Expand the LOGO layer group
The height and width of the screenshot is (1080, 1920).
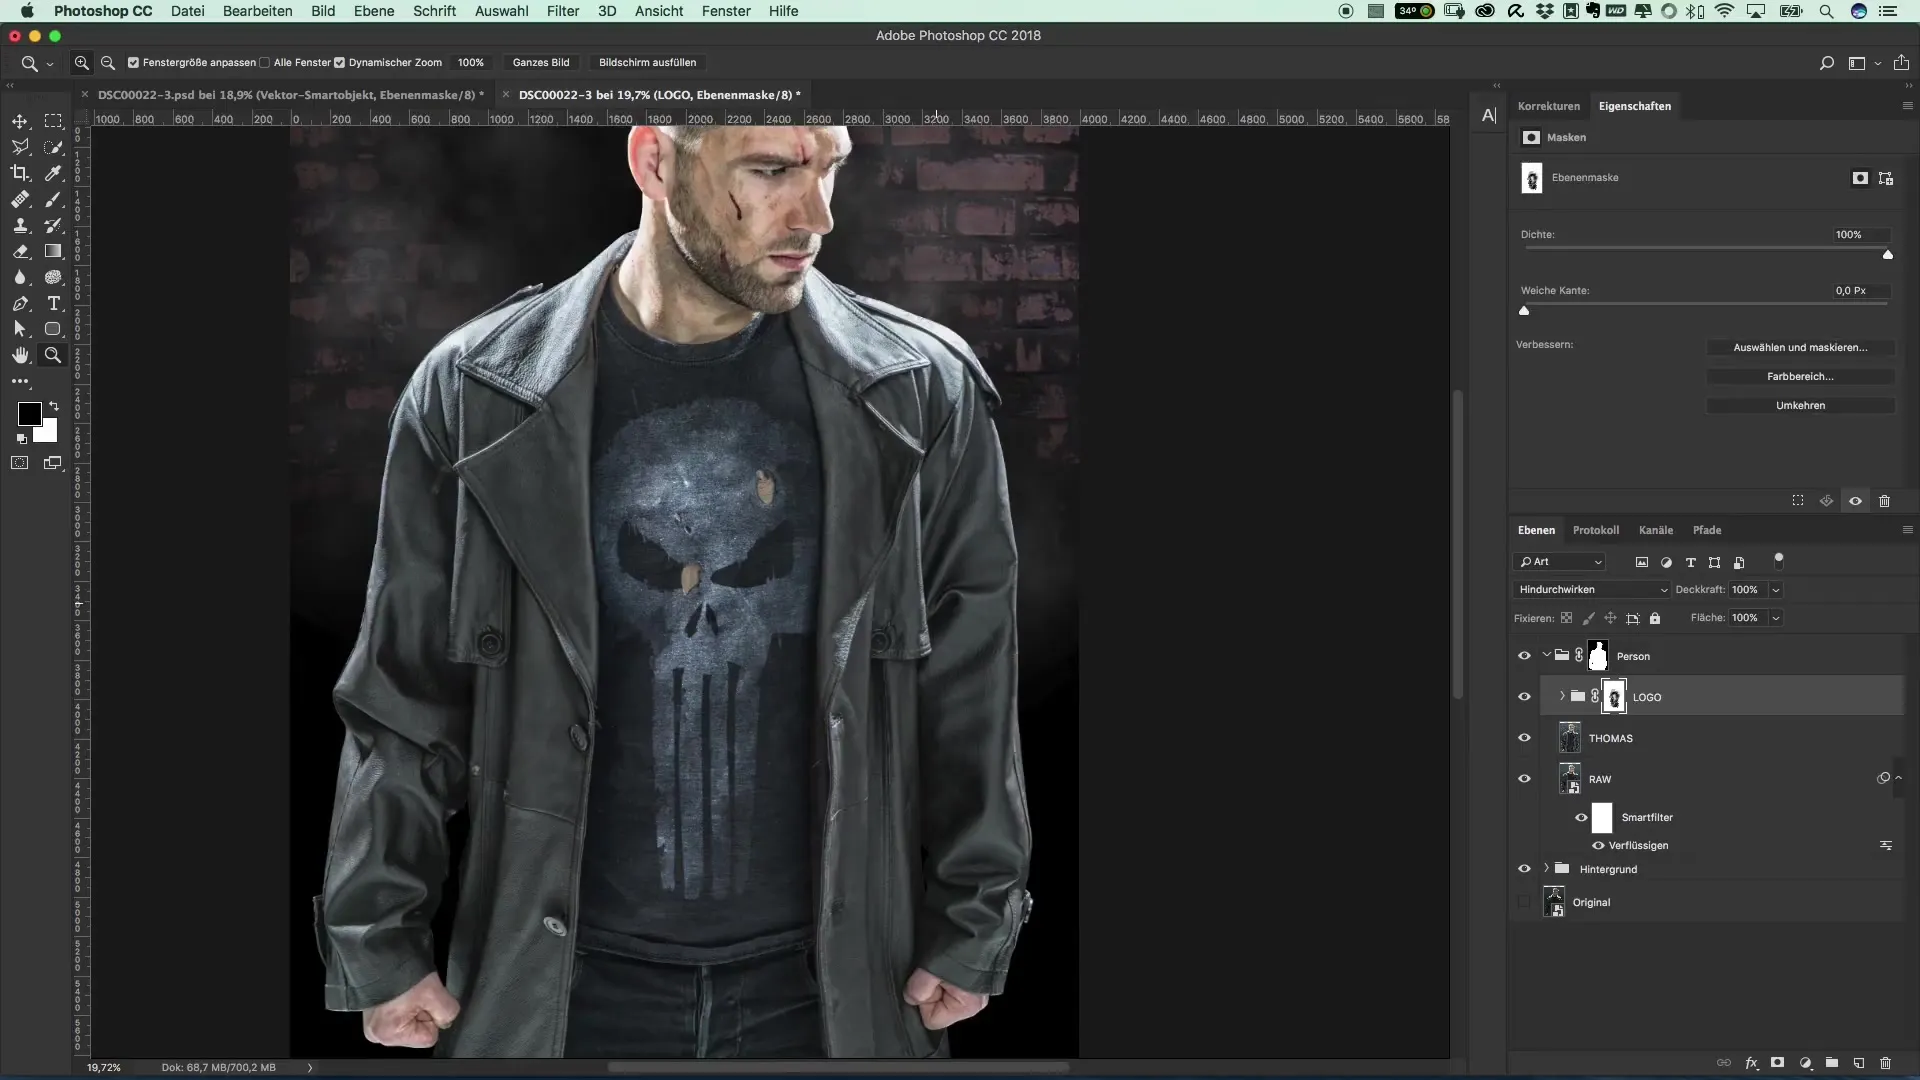[x=1562, y=696]
